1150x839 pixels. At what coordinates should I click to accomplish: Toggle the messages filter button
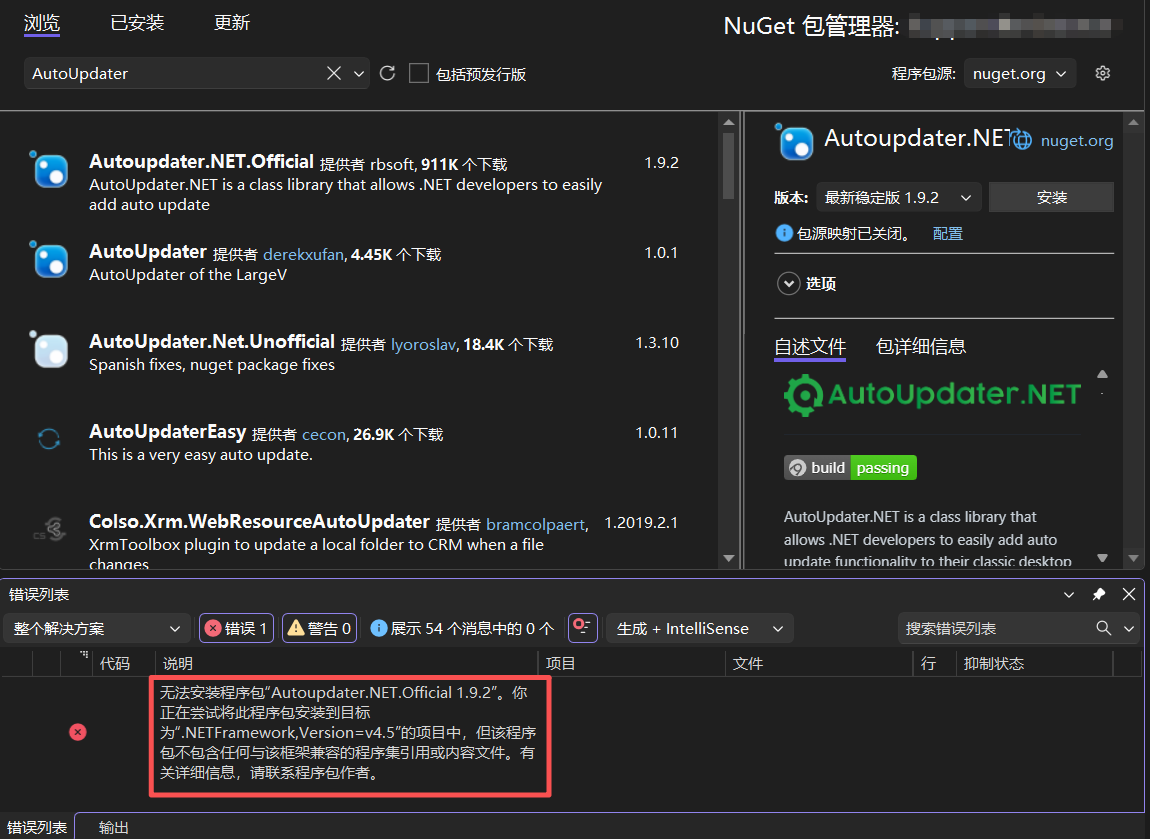pyautogui.click(x=462, y=629)
